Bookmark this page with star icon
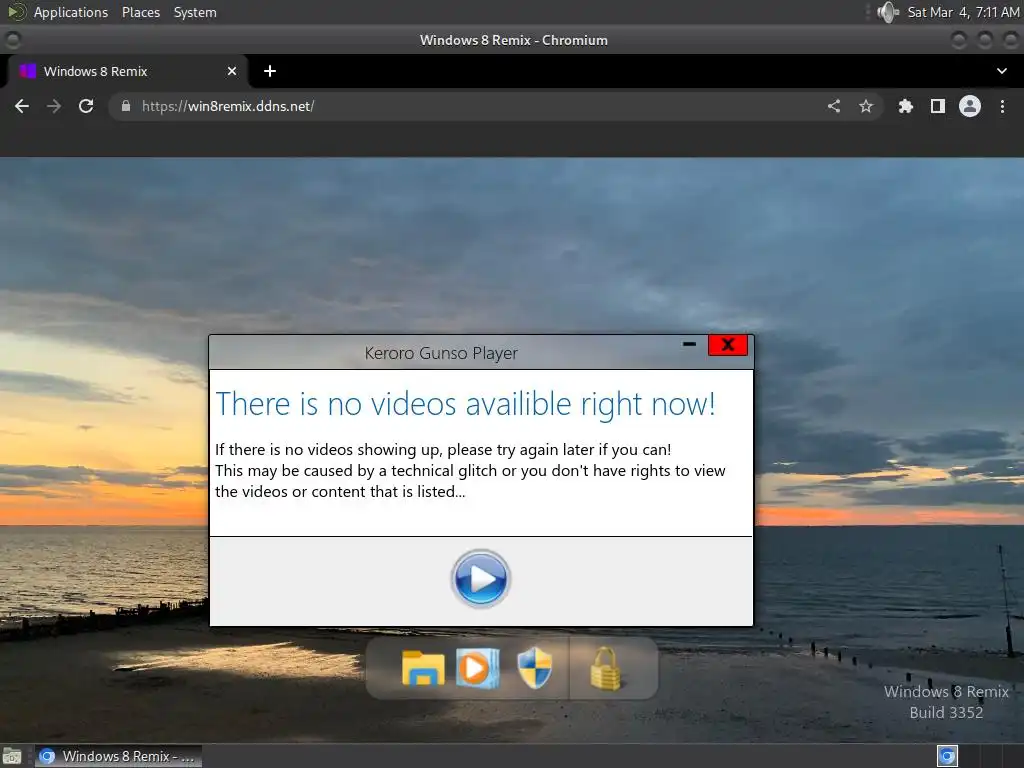The image size is (1024, 768). pyautogui.click(x=866, y=106)
